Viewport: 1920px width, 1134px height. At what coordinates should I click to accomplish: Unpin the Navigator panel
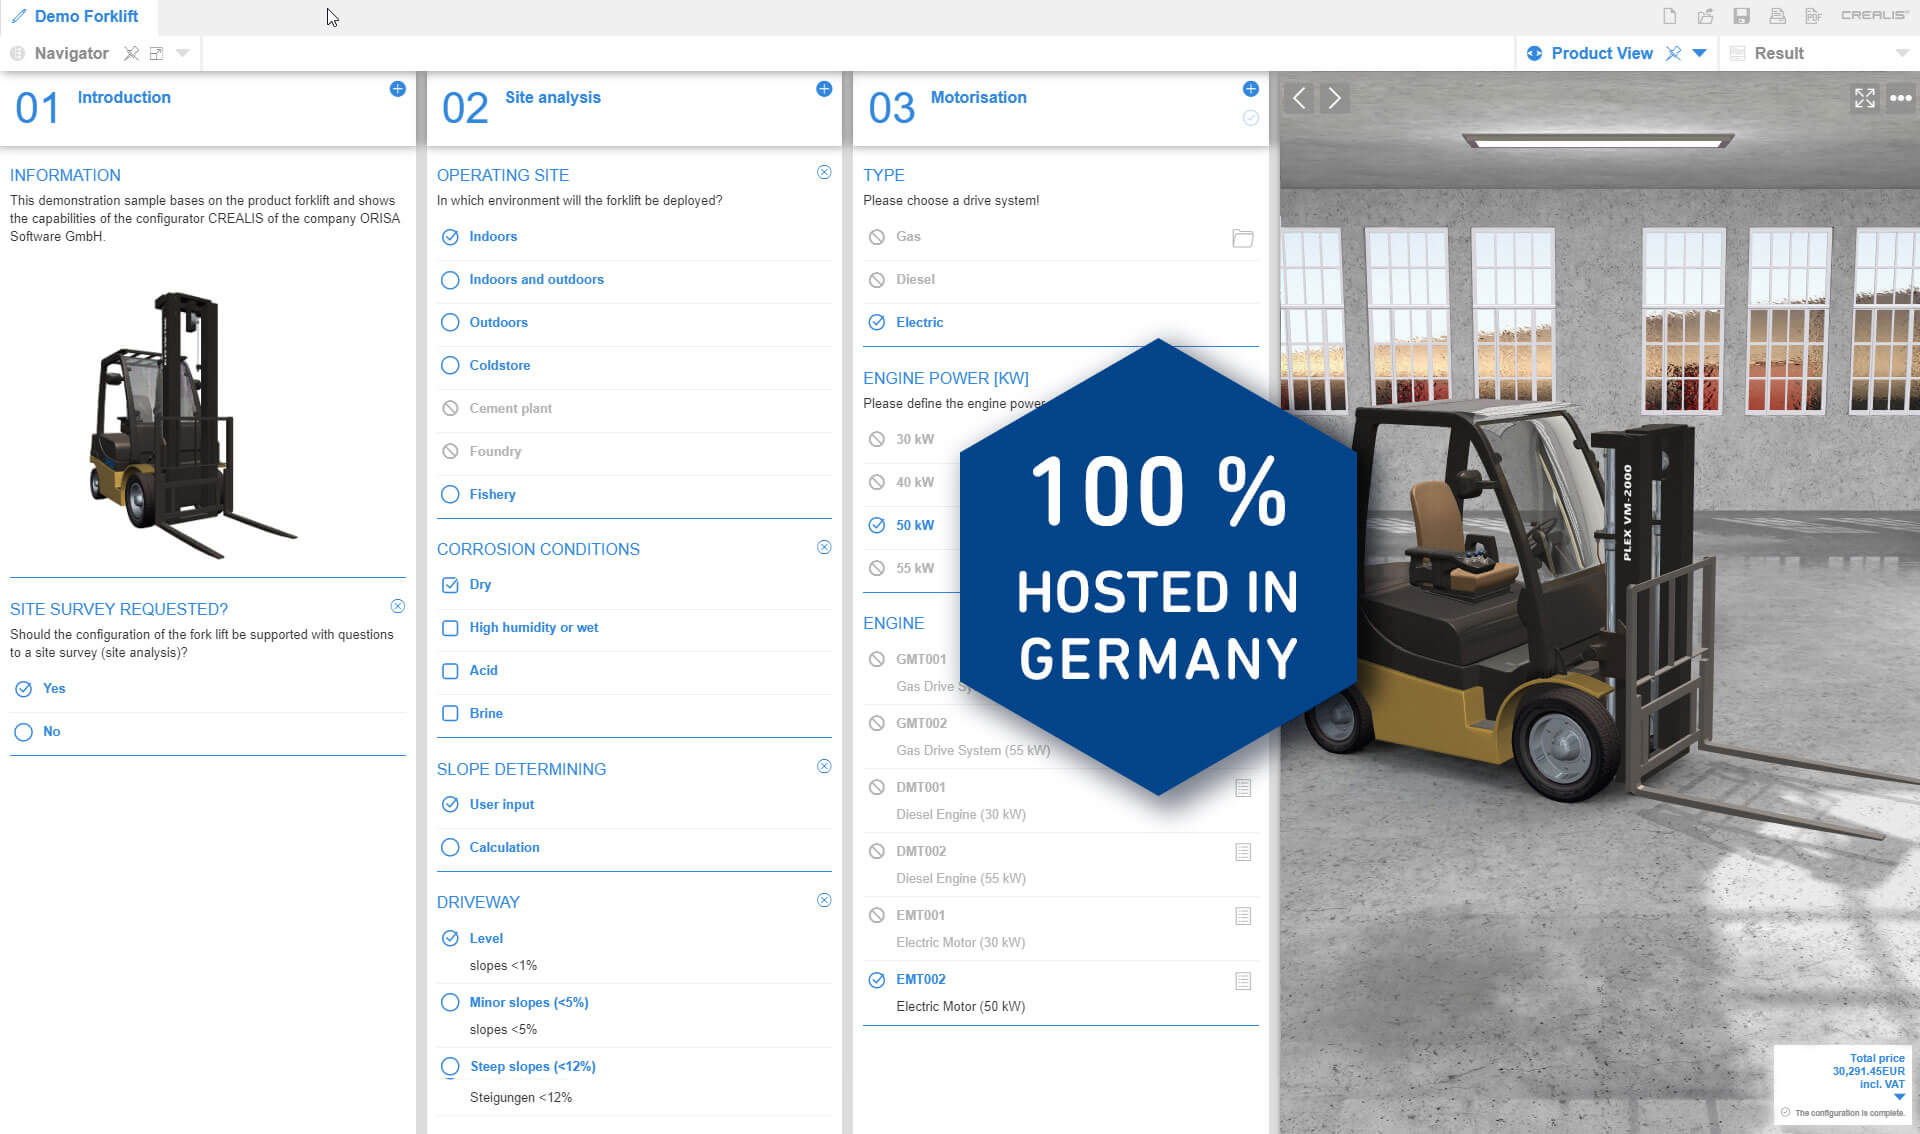(x=131, y=53)
